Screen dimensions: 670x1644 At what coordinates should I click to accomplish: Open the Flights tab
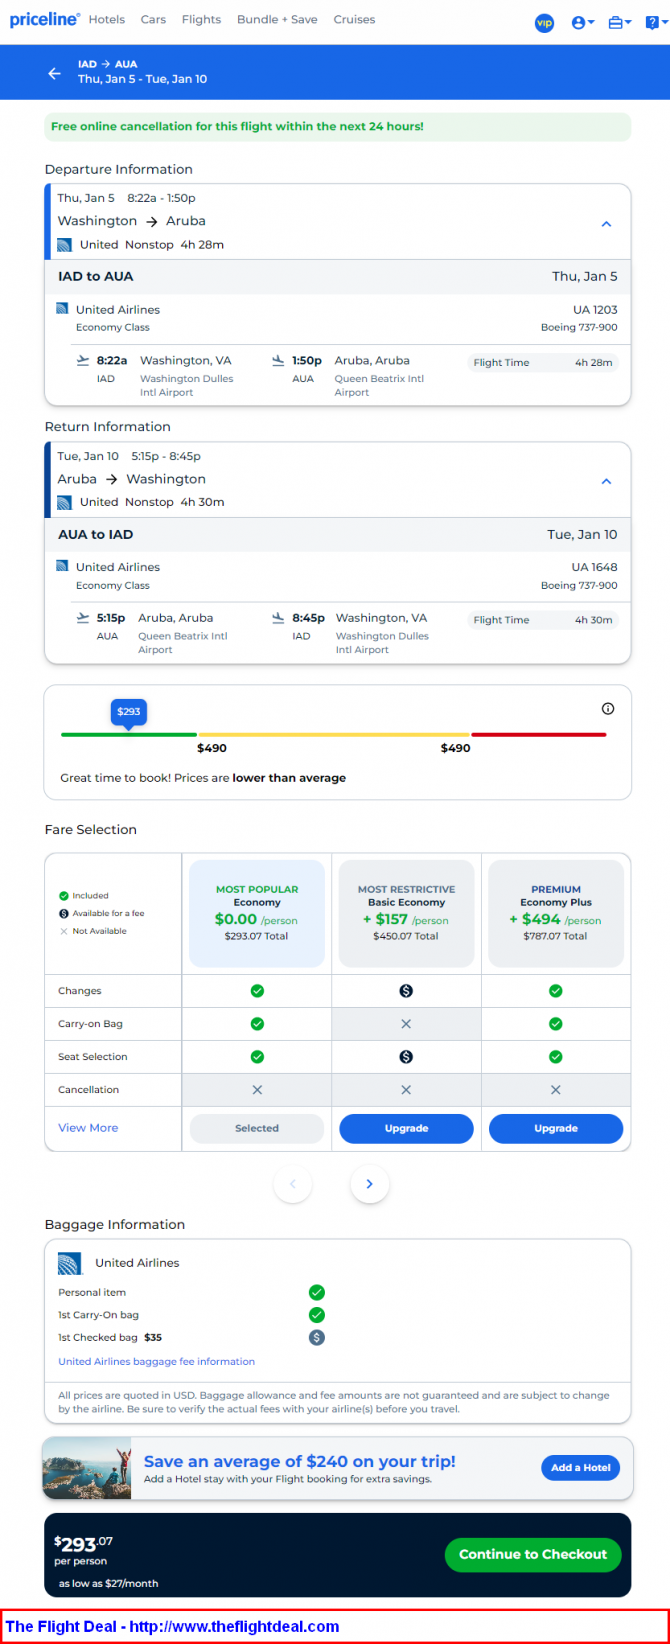click(x=201, y=19)
